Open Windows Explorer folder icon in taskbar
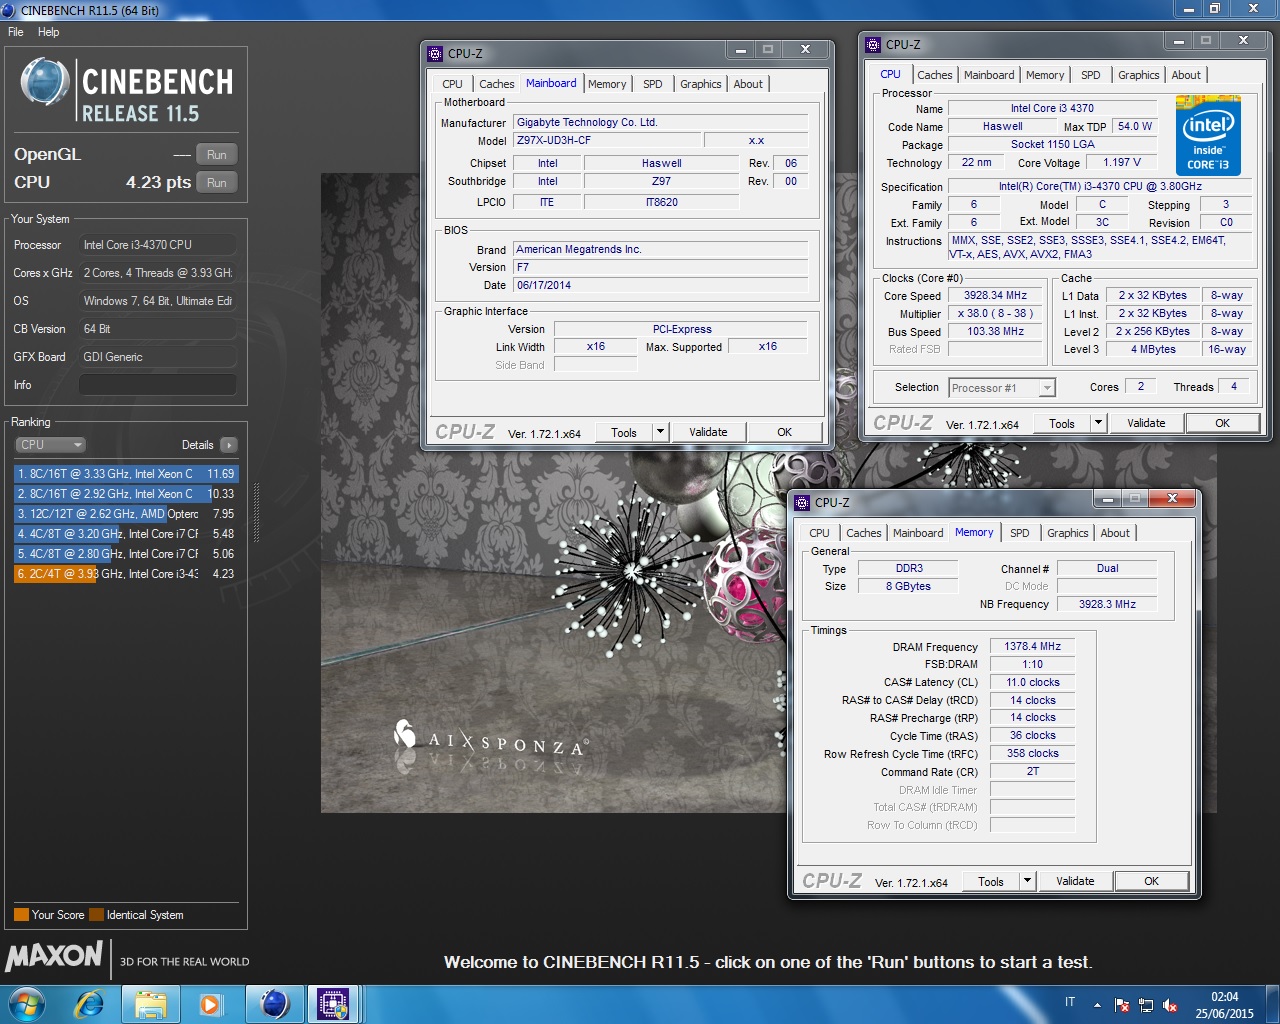 (151, 1004)
